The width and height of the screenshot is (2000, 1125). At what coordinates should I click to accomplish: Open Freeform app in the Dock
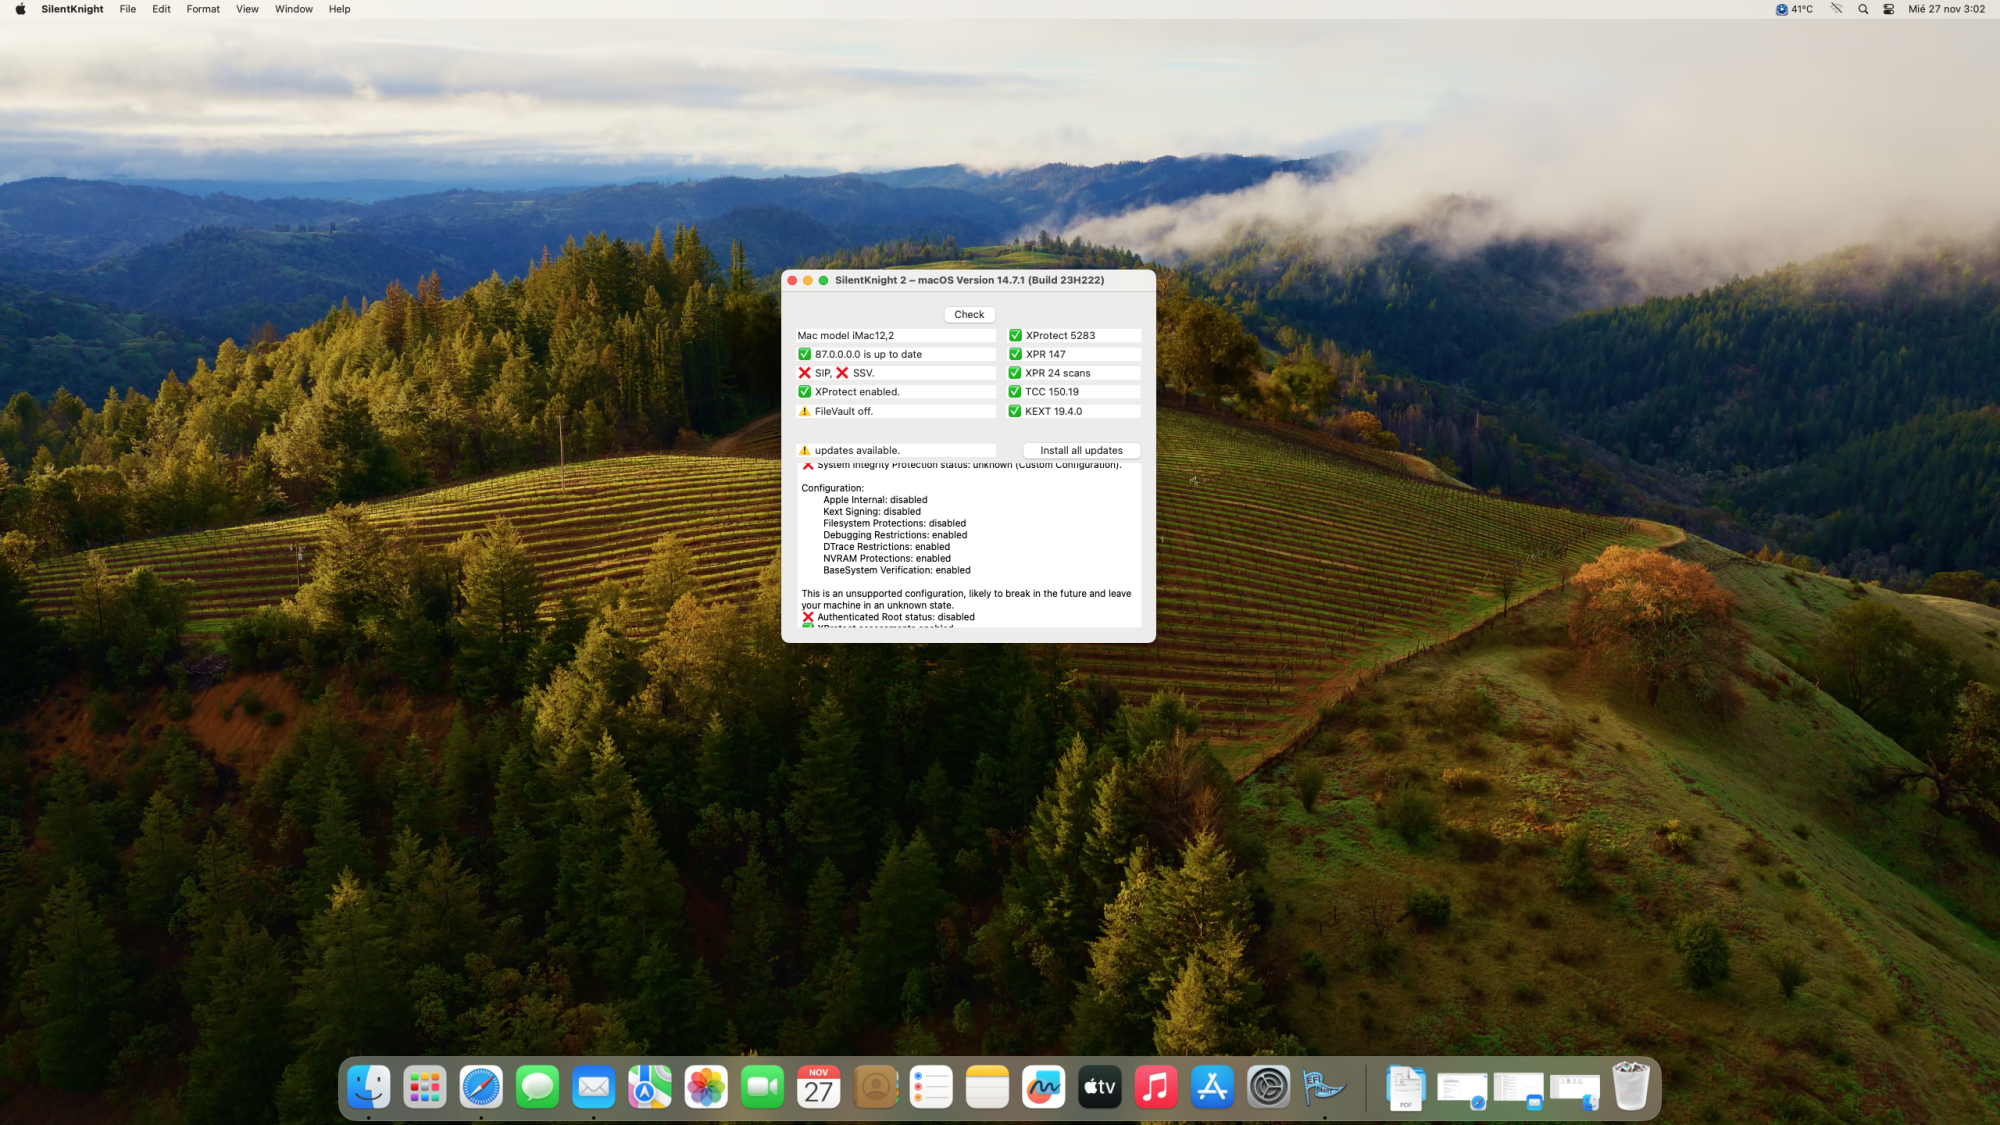point(1043,1087)
